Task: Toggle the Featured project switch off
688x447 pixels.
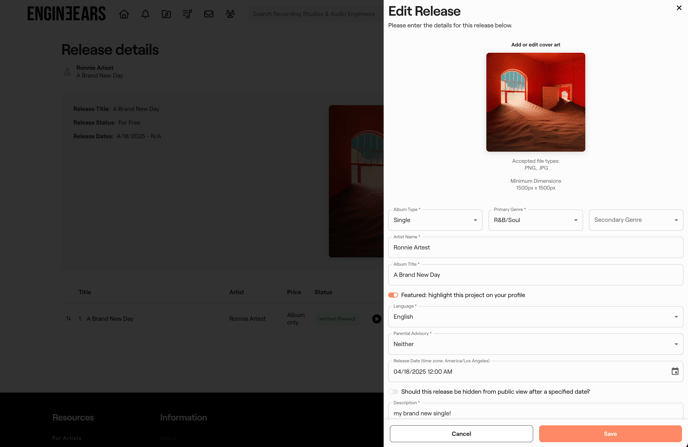Action: pyautogui.click(x=393, y=295)
